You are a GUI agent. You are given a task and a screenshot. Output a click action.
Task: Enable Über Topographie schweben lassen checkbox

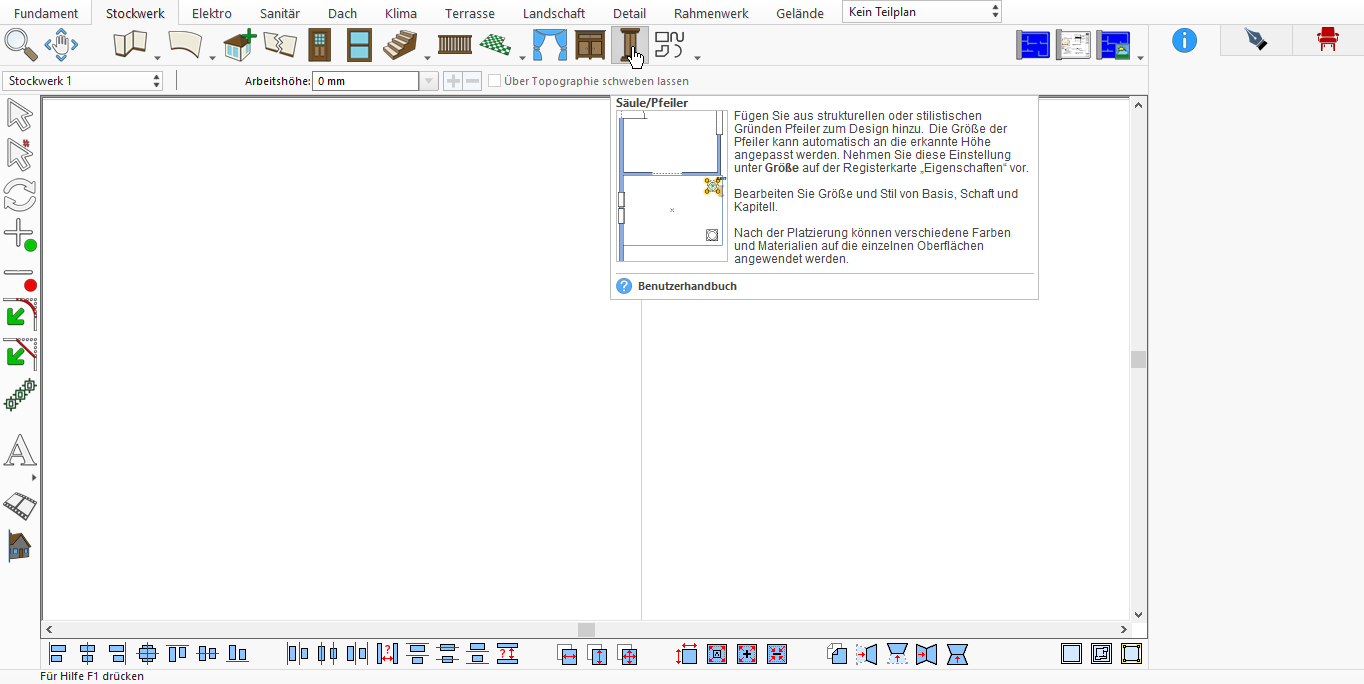point(494,81)
